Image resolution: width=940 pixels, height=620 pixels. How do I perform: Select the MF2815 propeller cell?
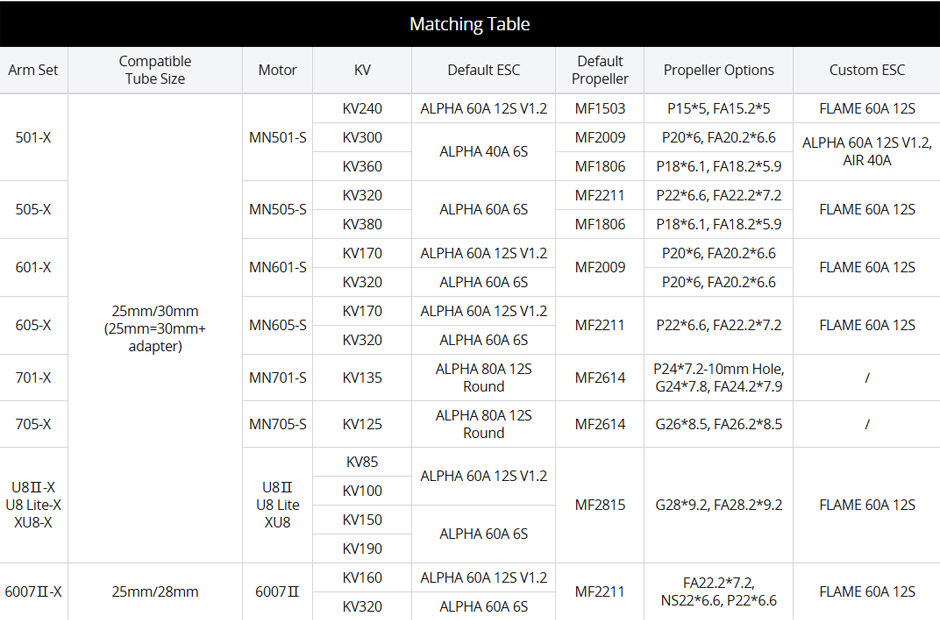click(599, 505)
